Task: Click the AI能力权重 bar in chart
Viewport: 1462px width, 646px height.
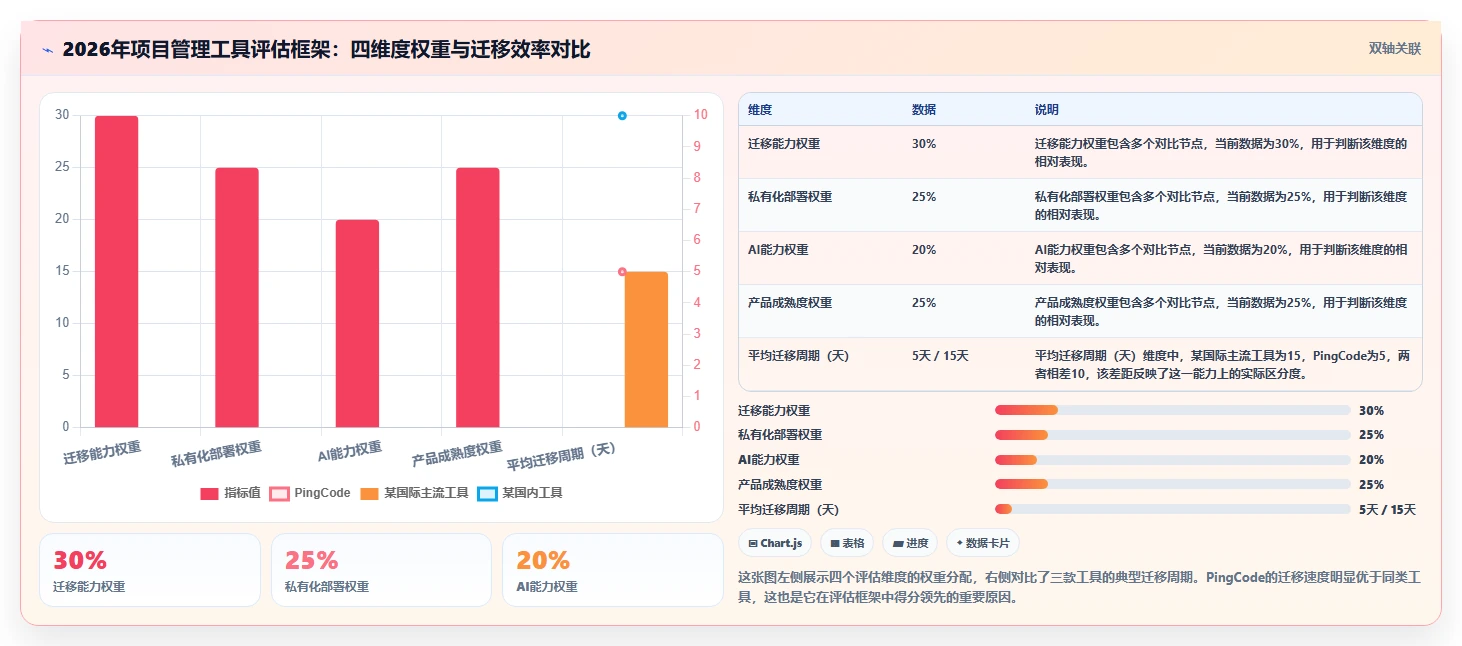Action: click(x=357, y=324)
